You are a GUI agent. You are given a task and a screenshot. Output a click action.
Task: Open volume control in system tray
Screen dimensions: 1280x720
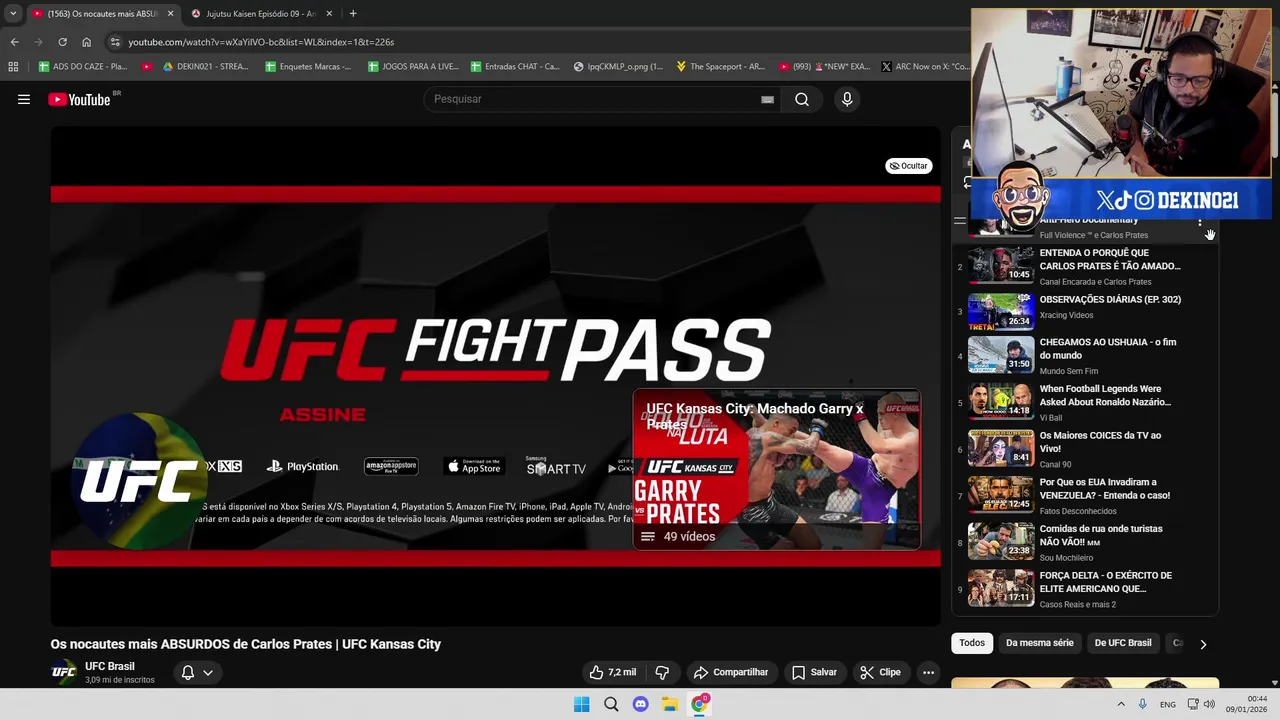click(1209, 704)
